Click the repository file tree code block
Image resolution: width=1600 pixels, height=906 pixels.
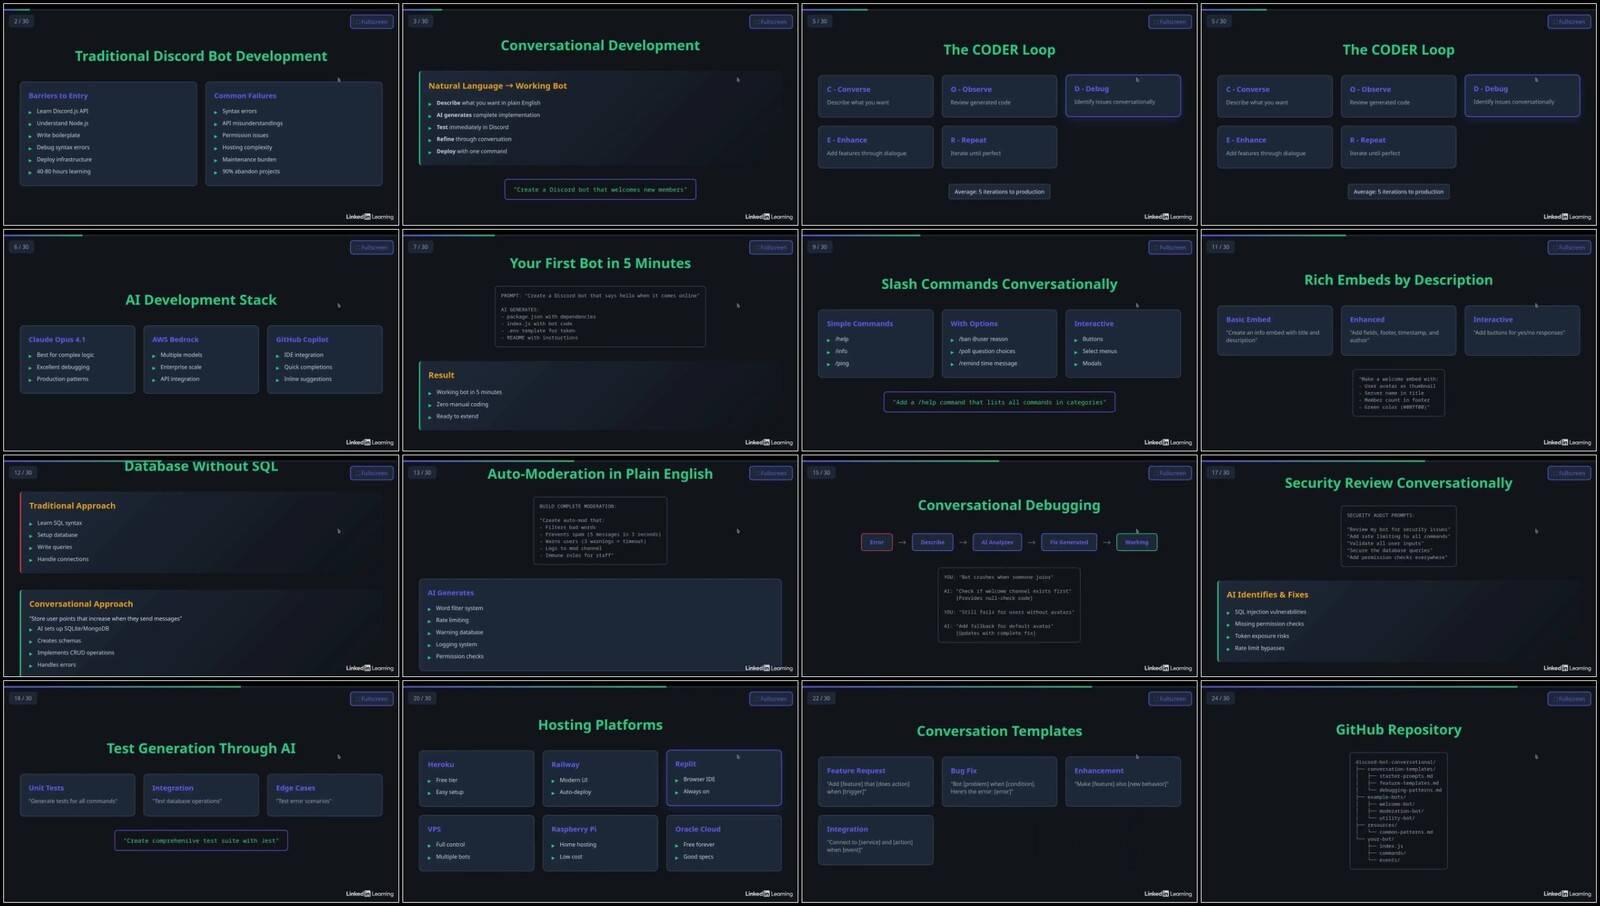coord(1398,810)
